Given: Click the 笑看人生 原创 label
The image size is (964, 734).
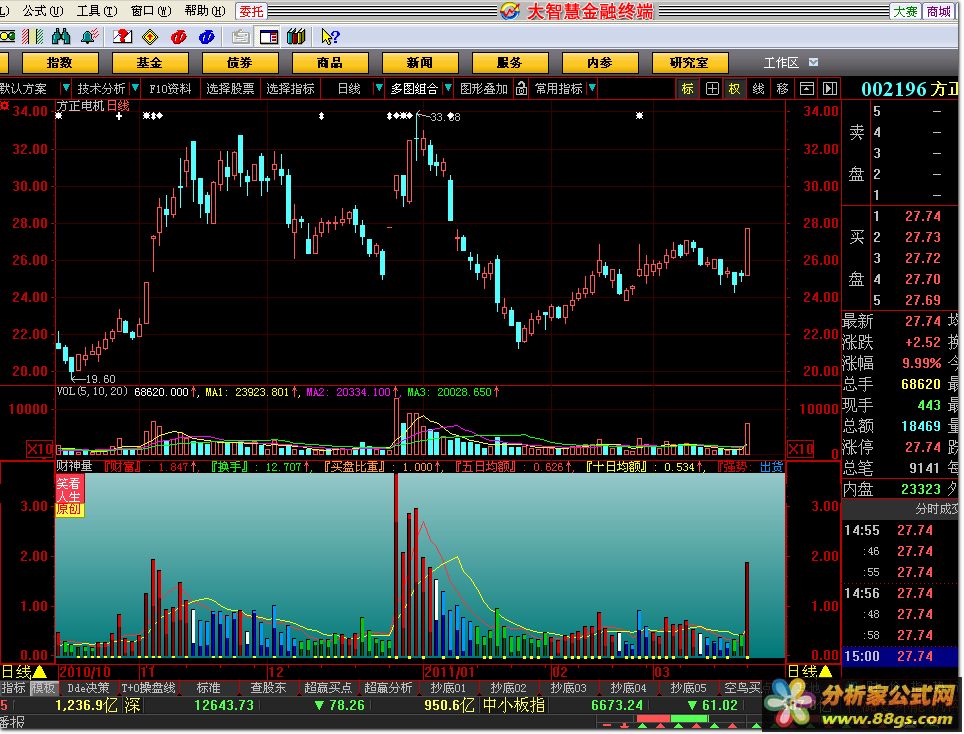Looking at the screenshot, I should pyautogui.click(x=69, y=496).
